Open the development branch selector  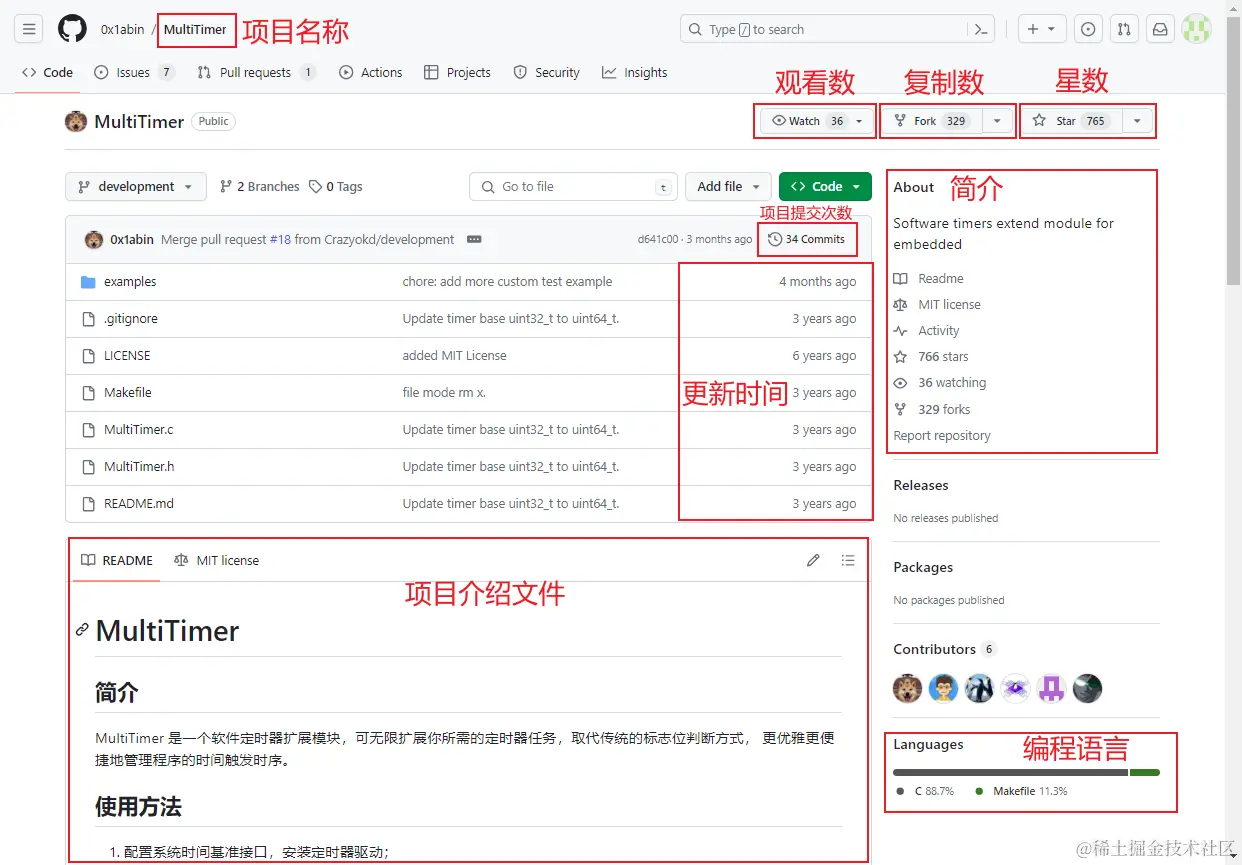tap(136, 187)
